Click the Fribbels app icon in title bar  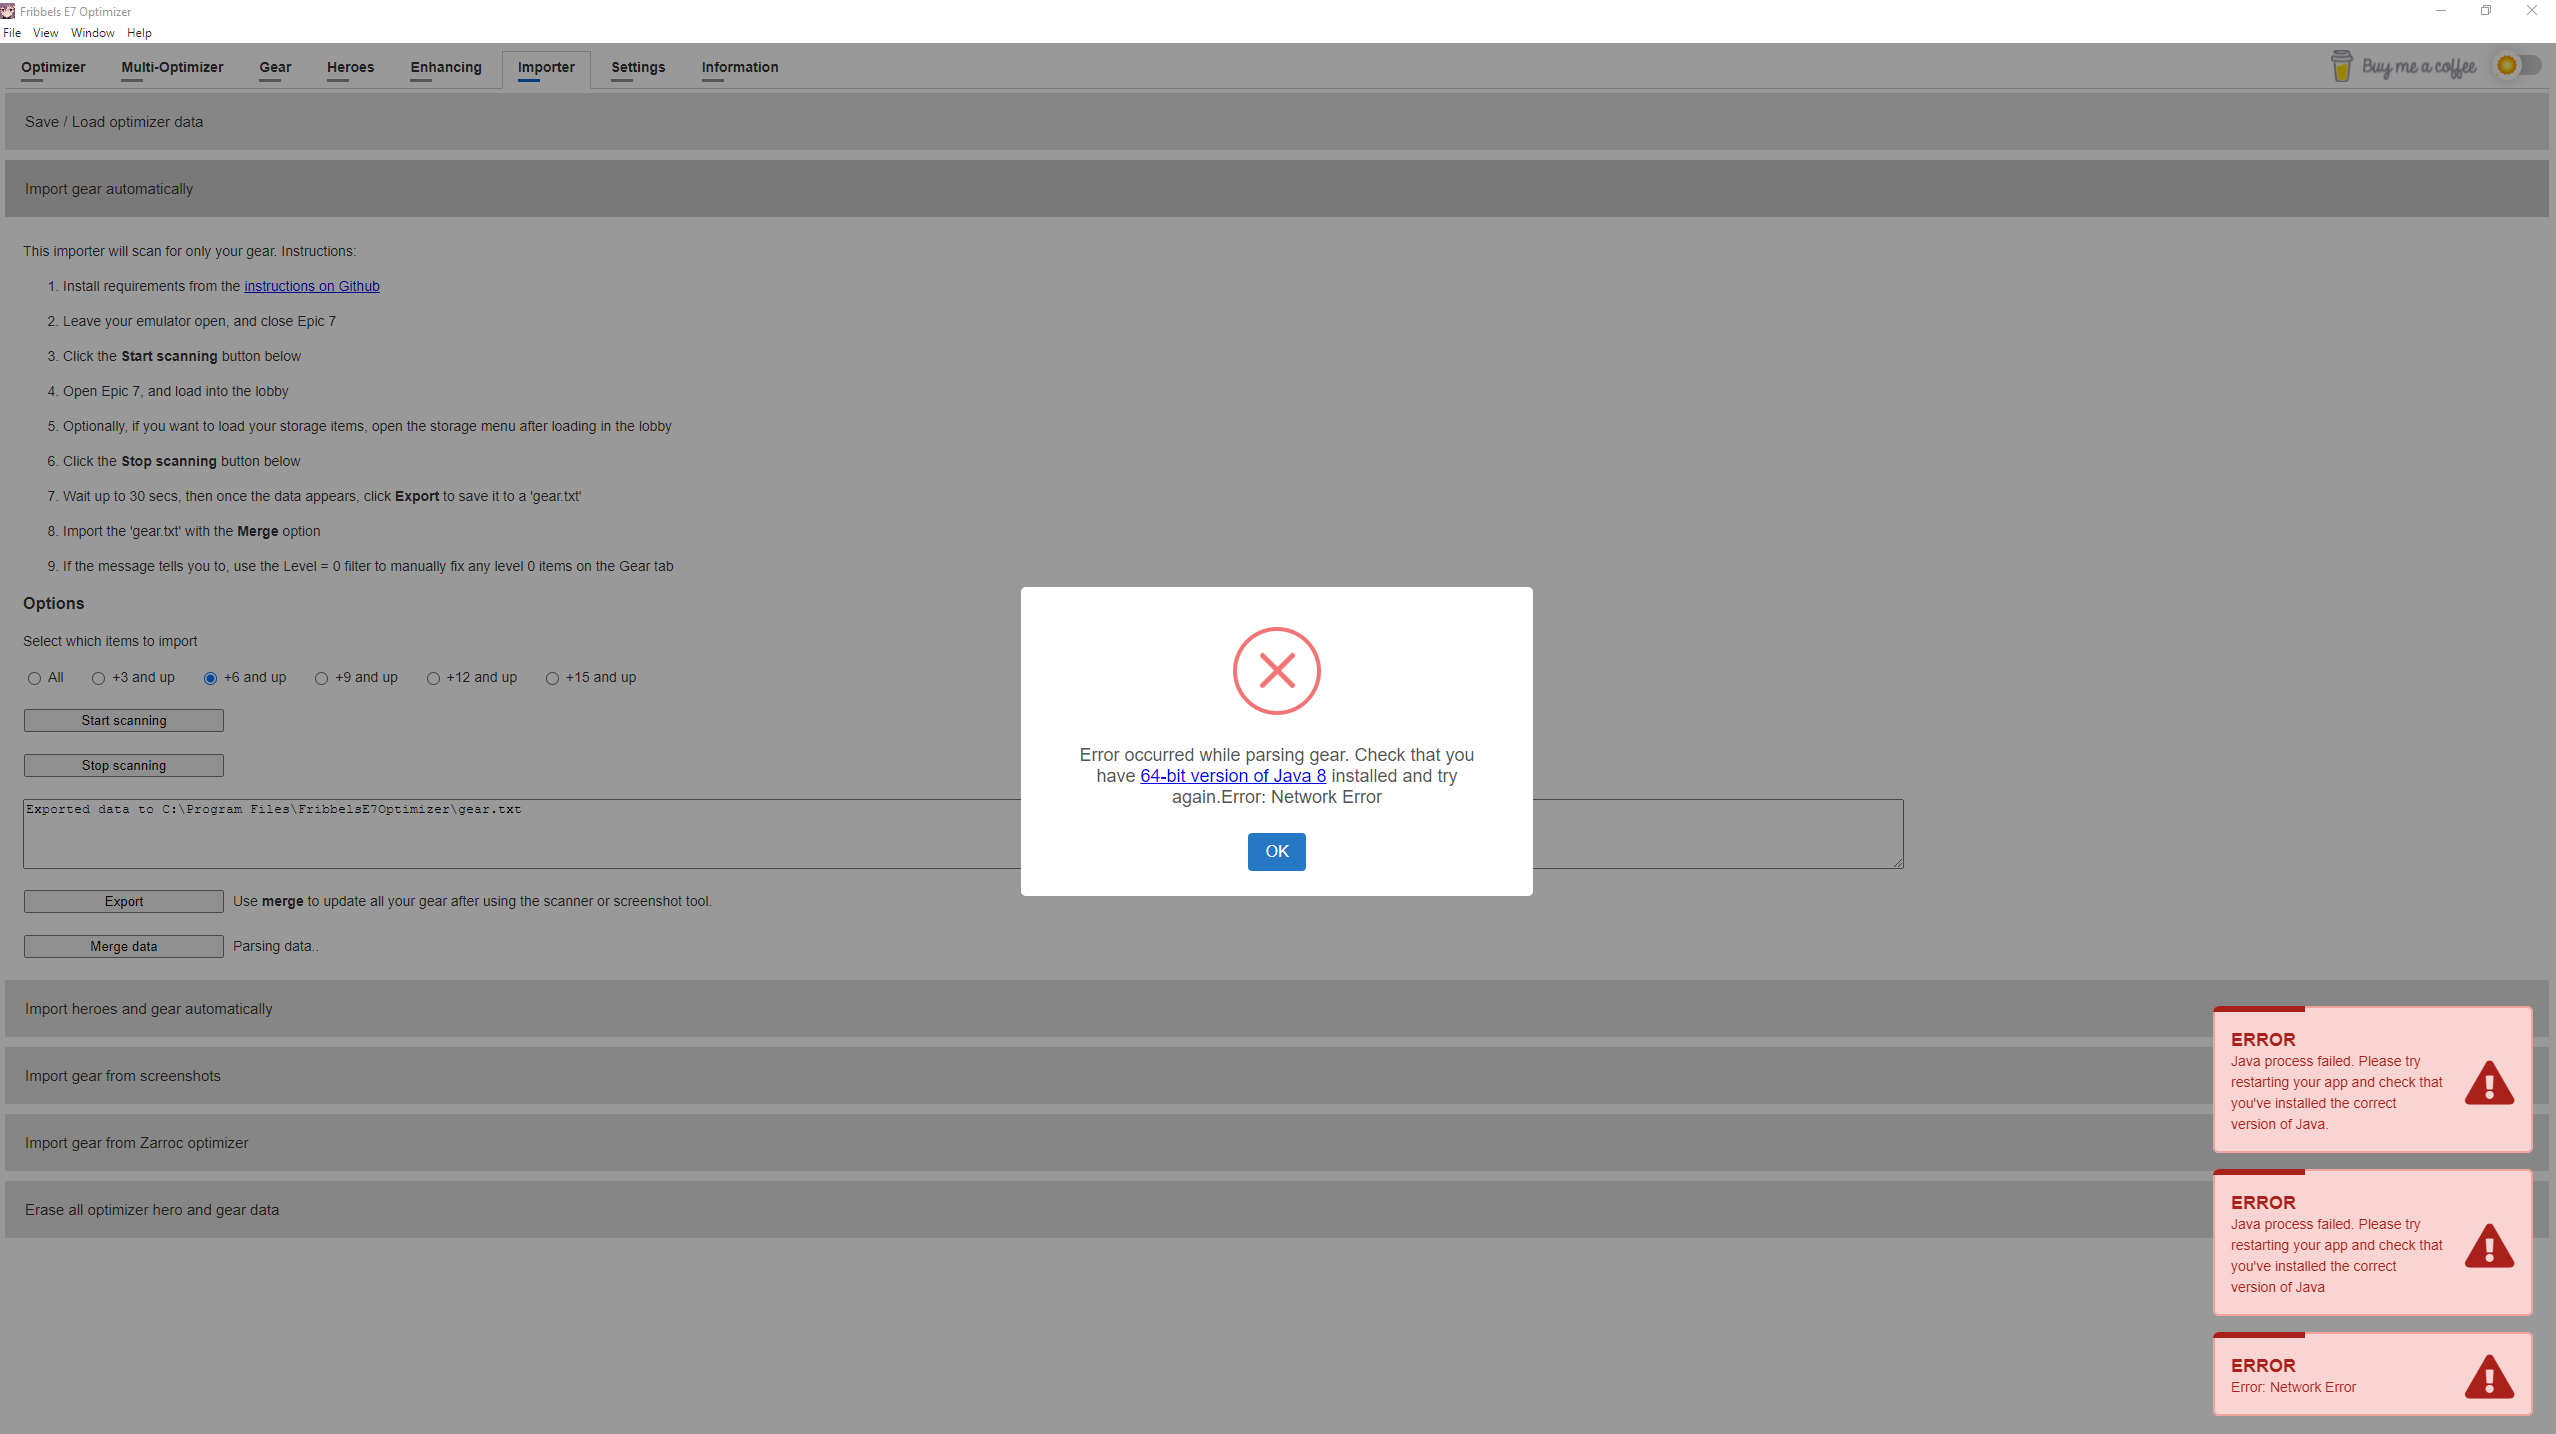(x=8, y=11)
